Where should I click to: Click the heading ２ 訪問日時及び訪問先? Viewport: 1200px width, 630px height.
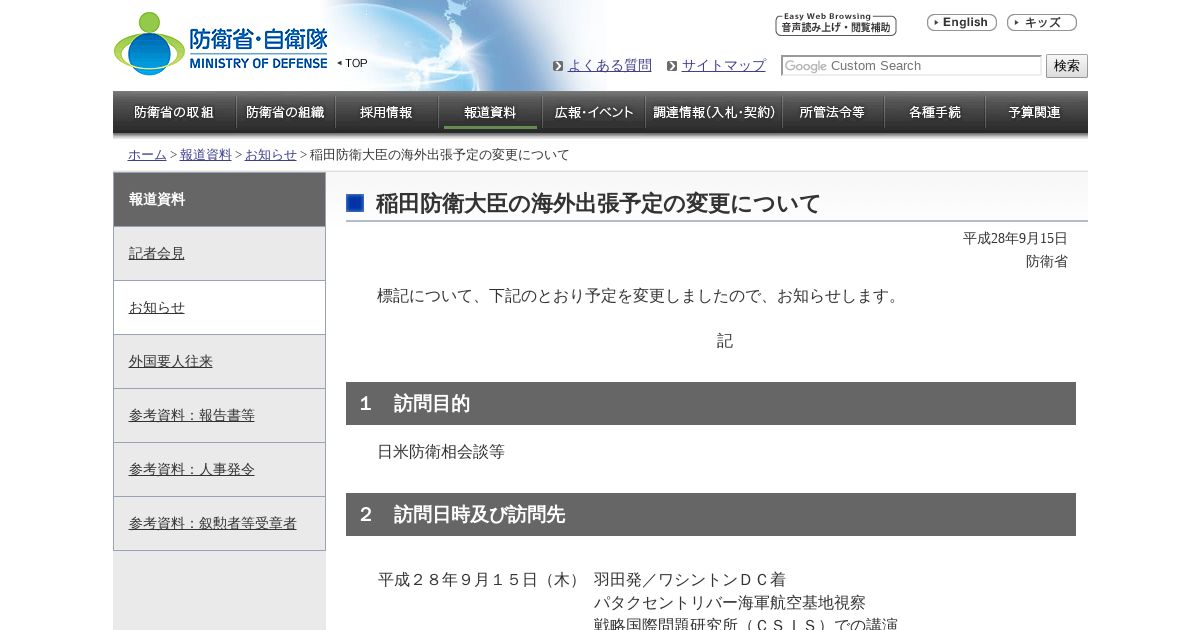[x=711, y=515]
